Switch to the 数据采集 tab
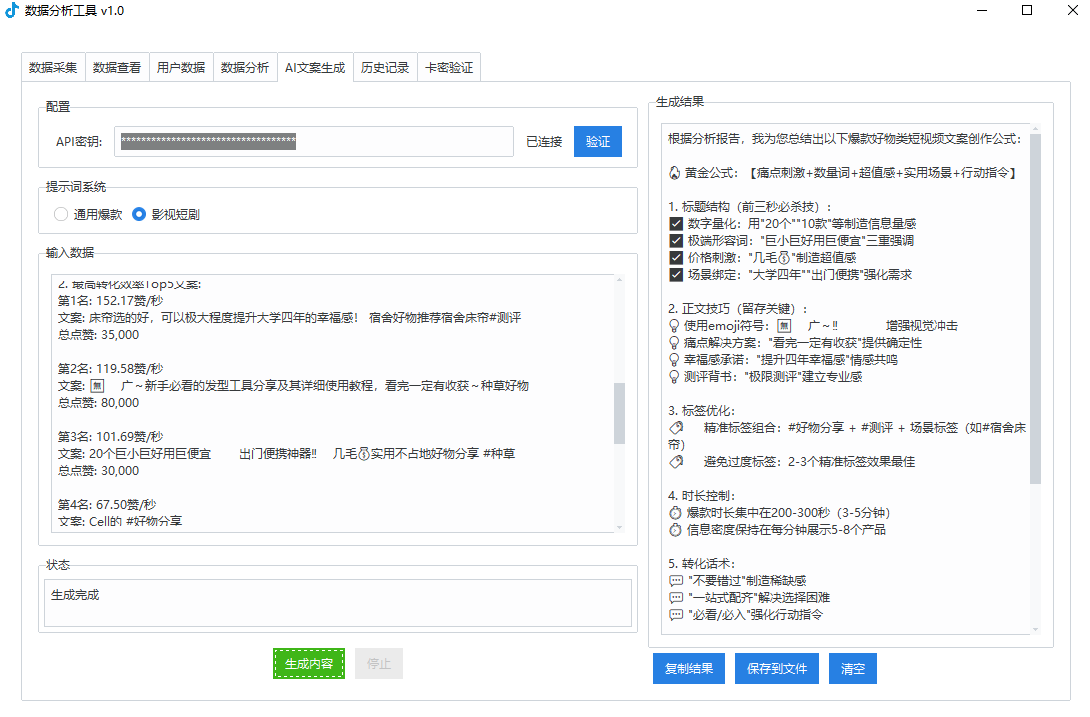This screenshot has width=1090, height=717. pos(53,68)
